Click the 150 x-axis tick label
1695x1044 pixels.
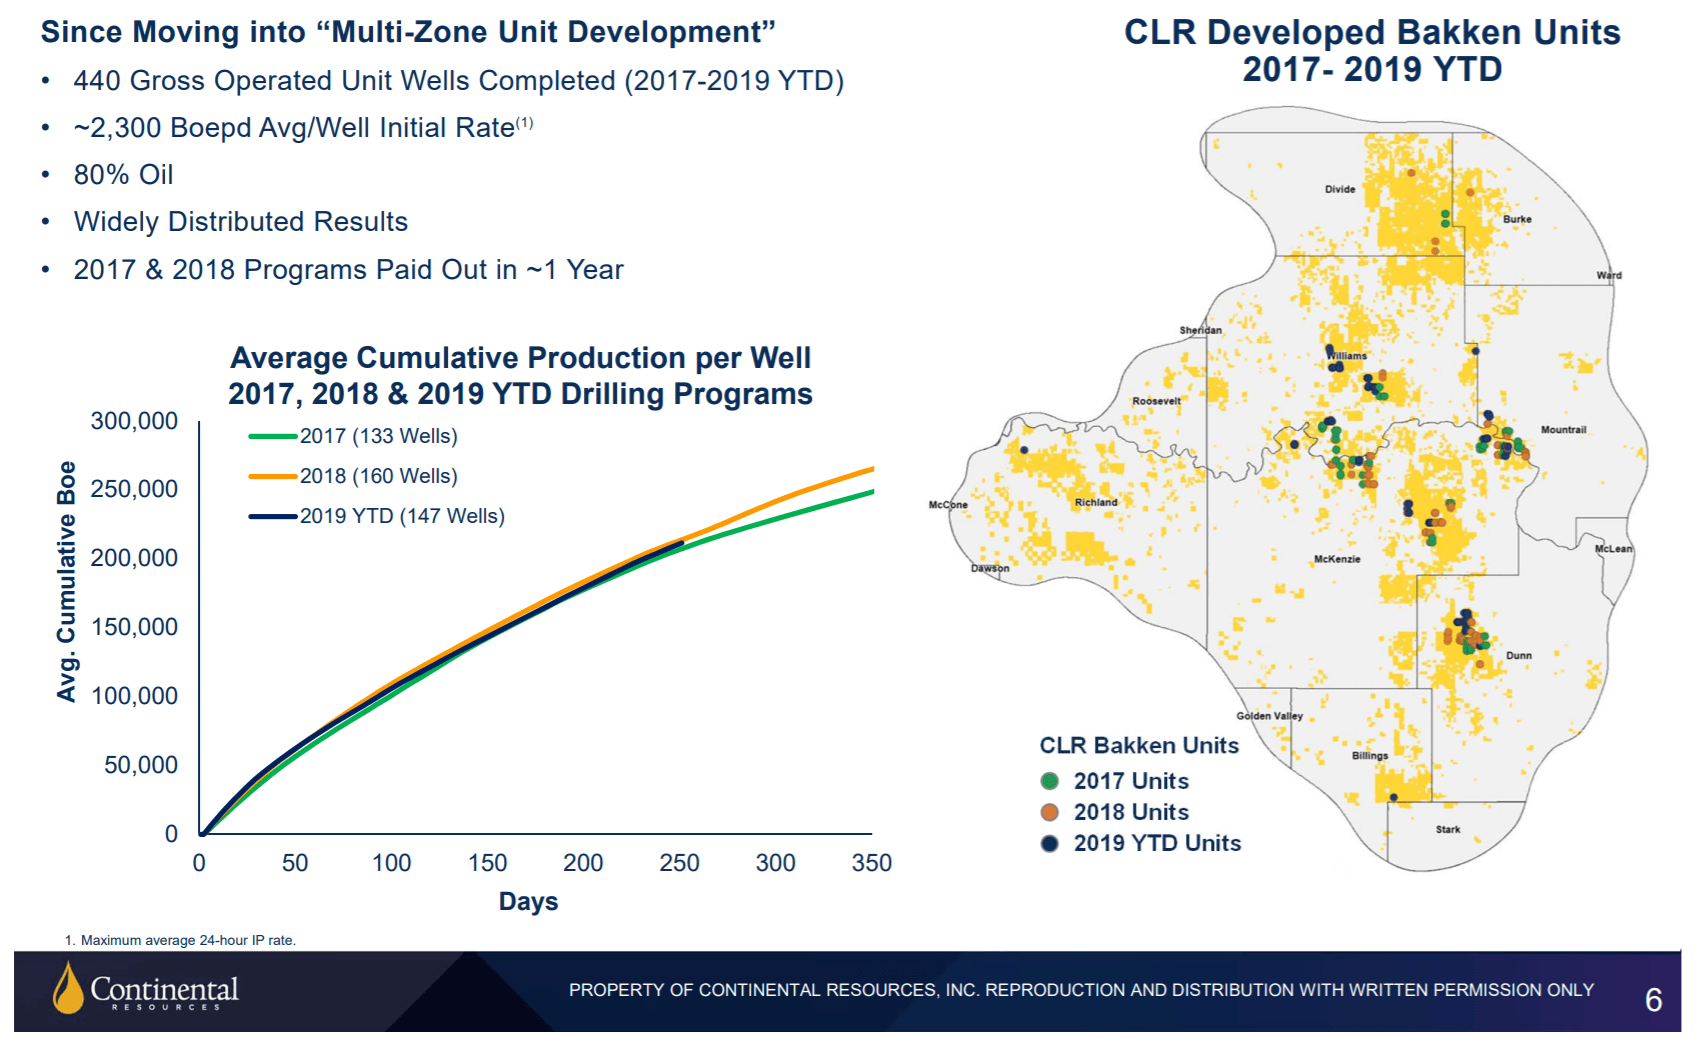(488, 863)
